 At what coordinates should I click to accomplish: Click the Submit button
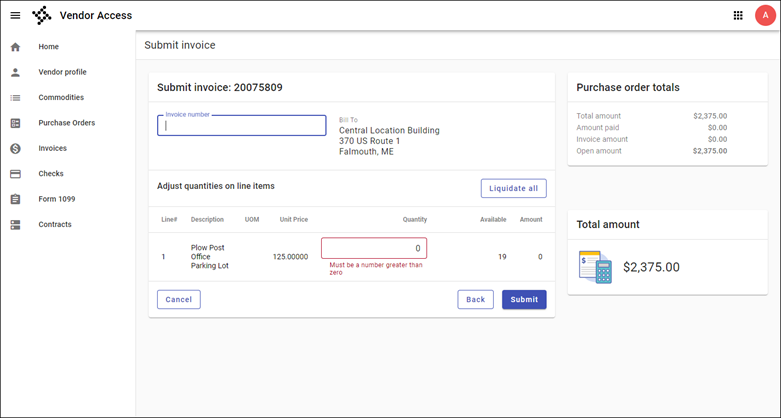click(x=524, y=300)
